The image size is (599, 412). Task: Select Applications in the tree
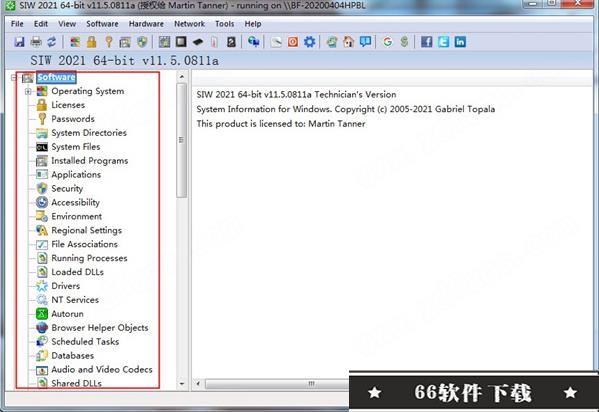coord(76,175)
